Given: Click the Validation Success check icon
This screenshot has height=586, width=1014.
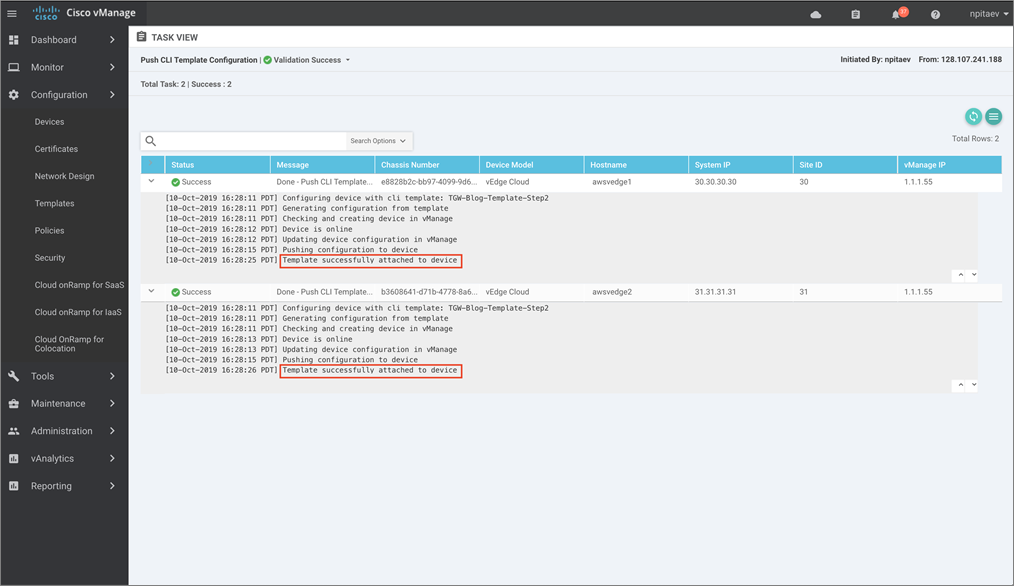Looking at the screenshot, I should (x=267, y=60).
